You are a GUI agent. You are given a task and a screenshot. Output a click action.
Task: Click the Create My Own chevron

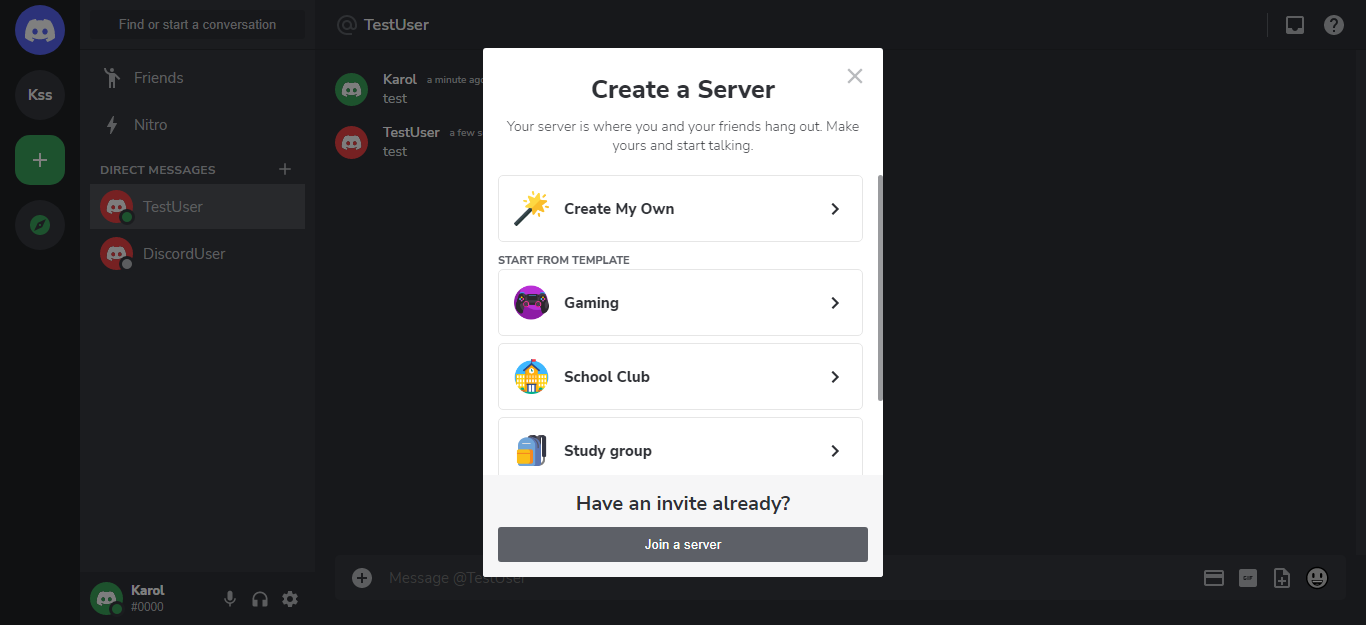coord(836,209)
